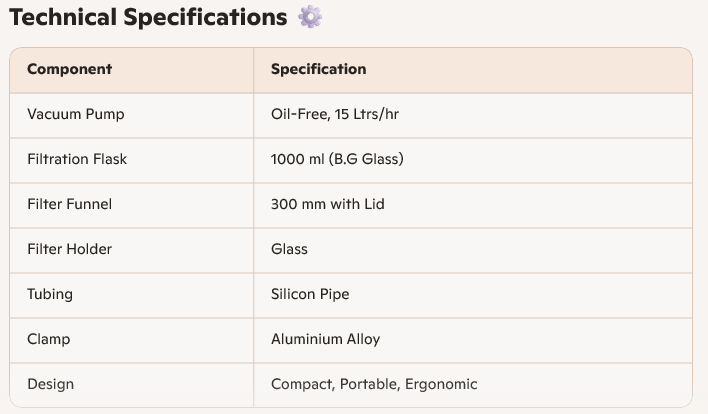Click the Design row label

point(50,384)
